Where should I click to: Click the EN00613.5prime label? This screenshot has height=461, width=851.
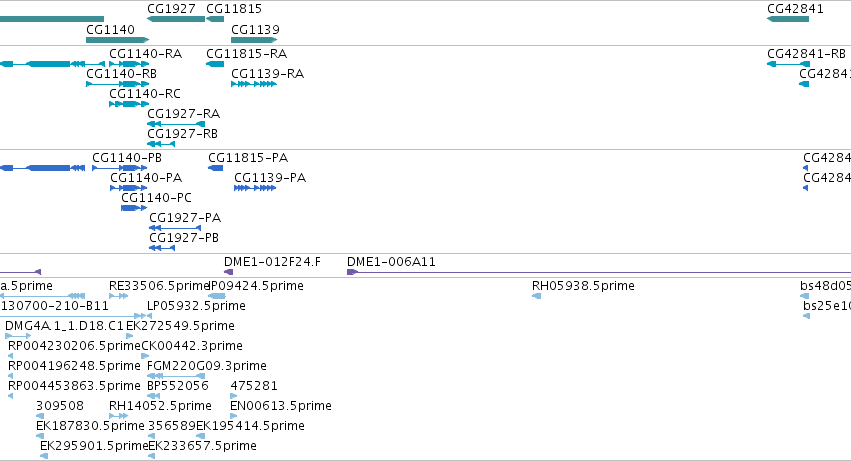tap(281, 406)
